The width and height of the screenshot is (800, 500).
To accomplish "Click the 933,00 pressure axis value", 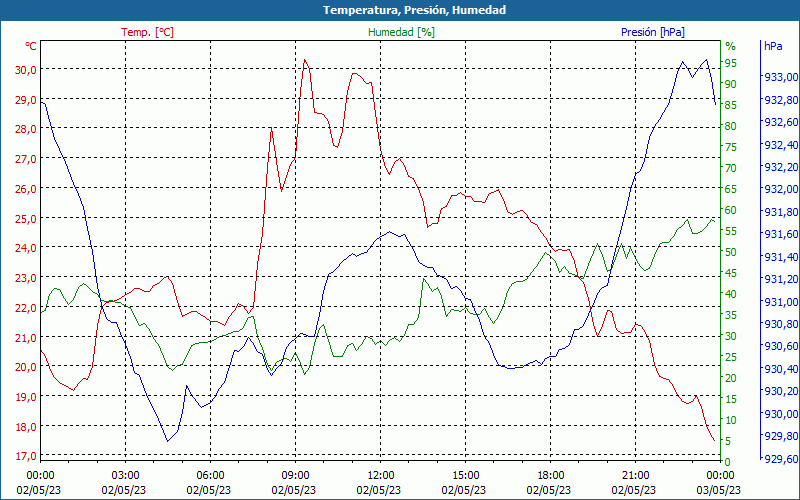I will (x=780, y=77).
